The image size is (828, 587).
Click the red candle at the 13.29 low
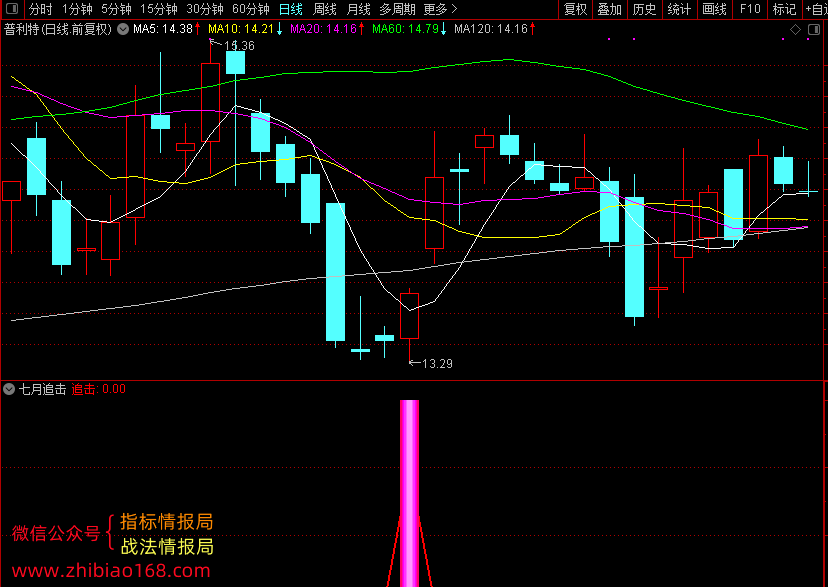point(409,316)
